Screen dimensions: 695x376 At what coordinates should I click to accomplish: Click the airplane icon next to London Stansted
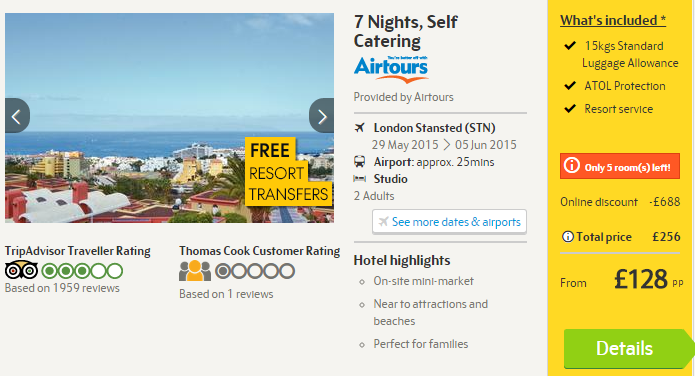(359, 128)
